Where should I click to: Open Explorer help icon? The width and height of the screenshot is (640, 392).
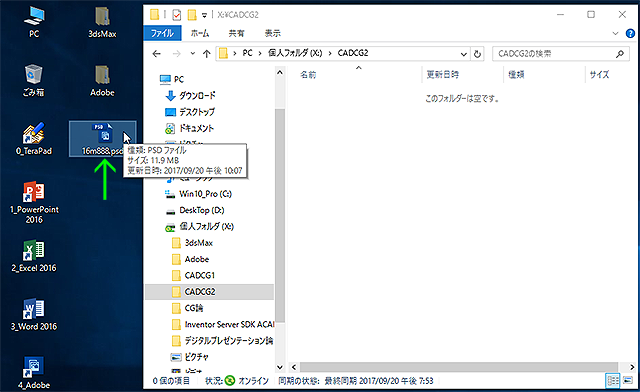[x=630, y=33]
